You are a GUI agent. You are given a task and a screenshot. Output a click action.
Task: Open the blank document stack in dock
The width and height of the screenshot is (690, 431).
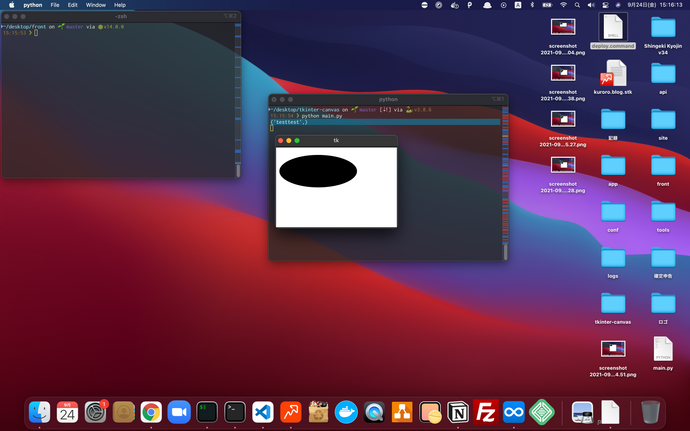pos(610,413)
